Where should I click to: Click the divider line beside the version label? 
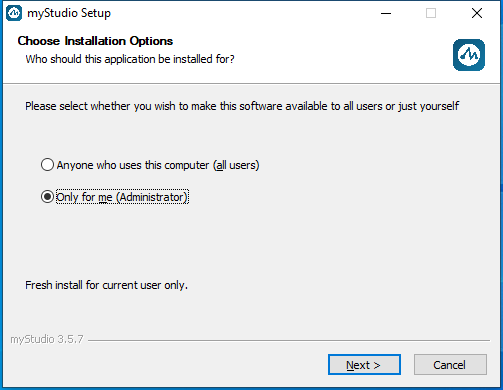[289, 340]
